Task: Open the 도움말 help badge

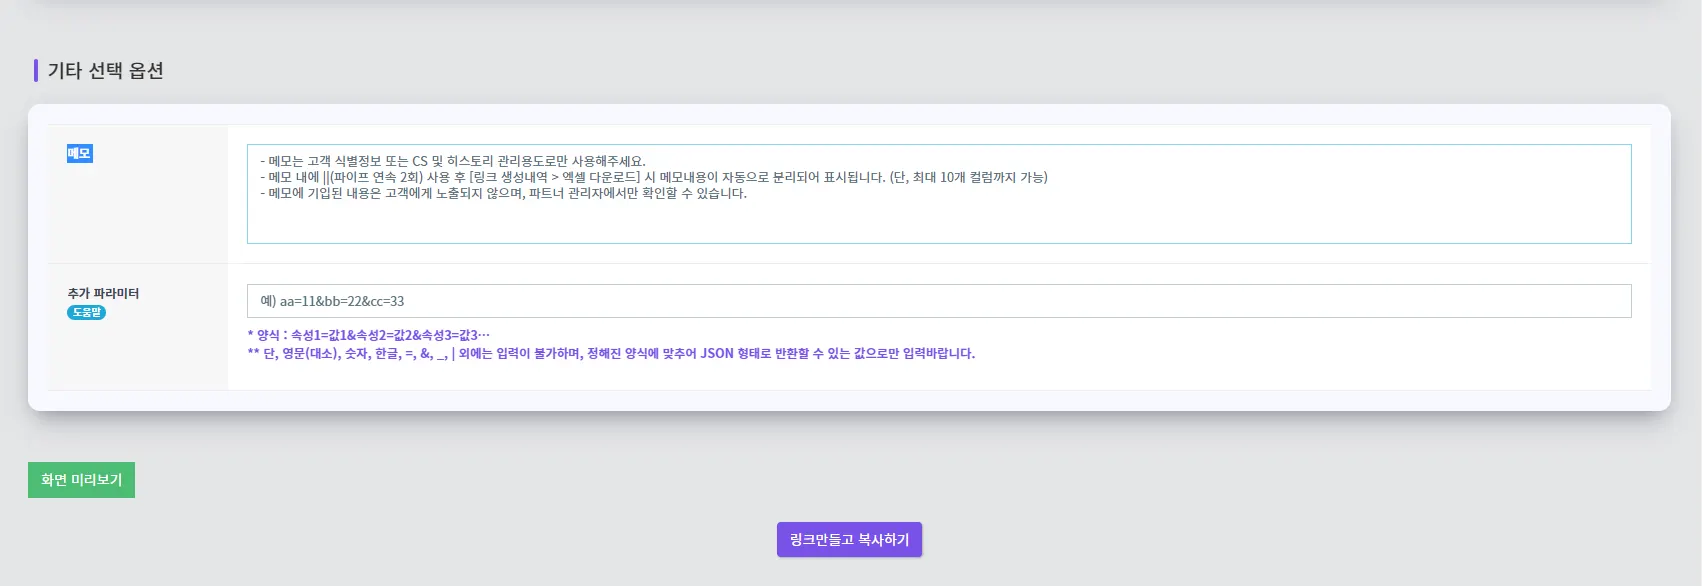Action: [86, 312]
